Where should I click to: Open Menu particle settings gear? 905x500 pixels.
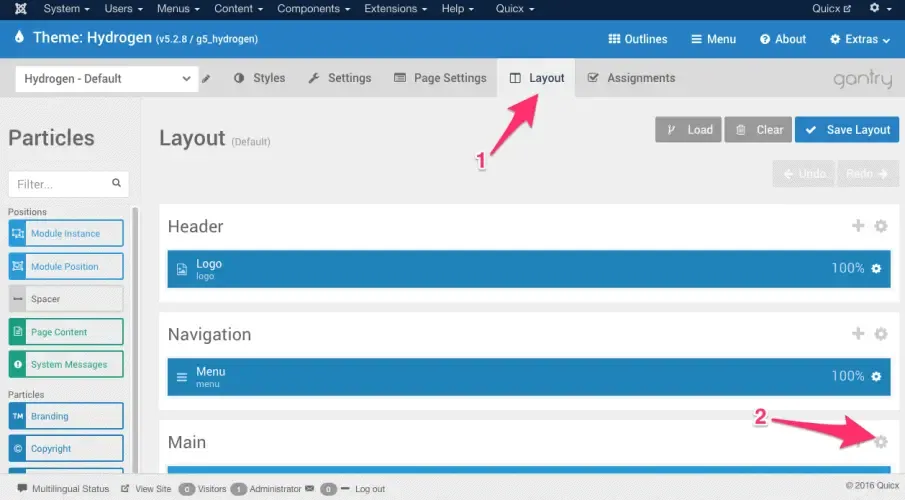876,376
